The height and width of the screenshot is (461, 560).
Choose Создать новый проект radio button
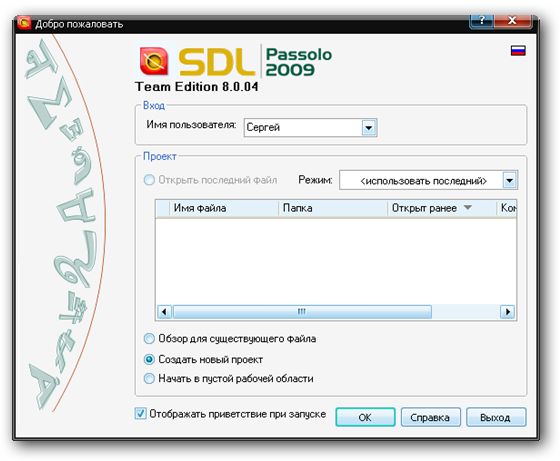(x=149, y=359)
